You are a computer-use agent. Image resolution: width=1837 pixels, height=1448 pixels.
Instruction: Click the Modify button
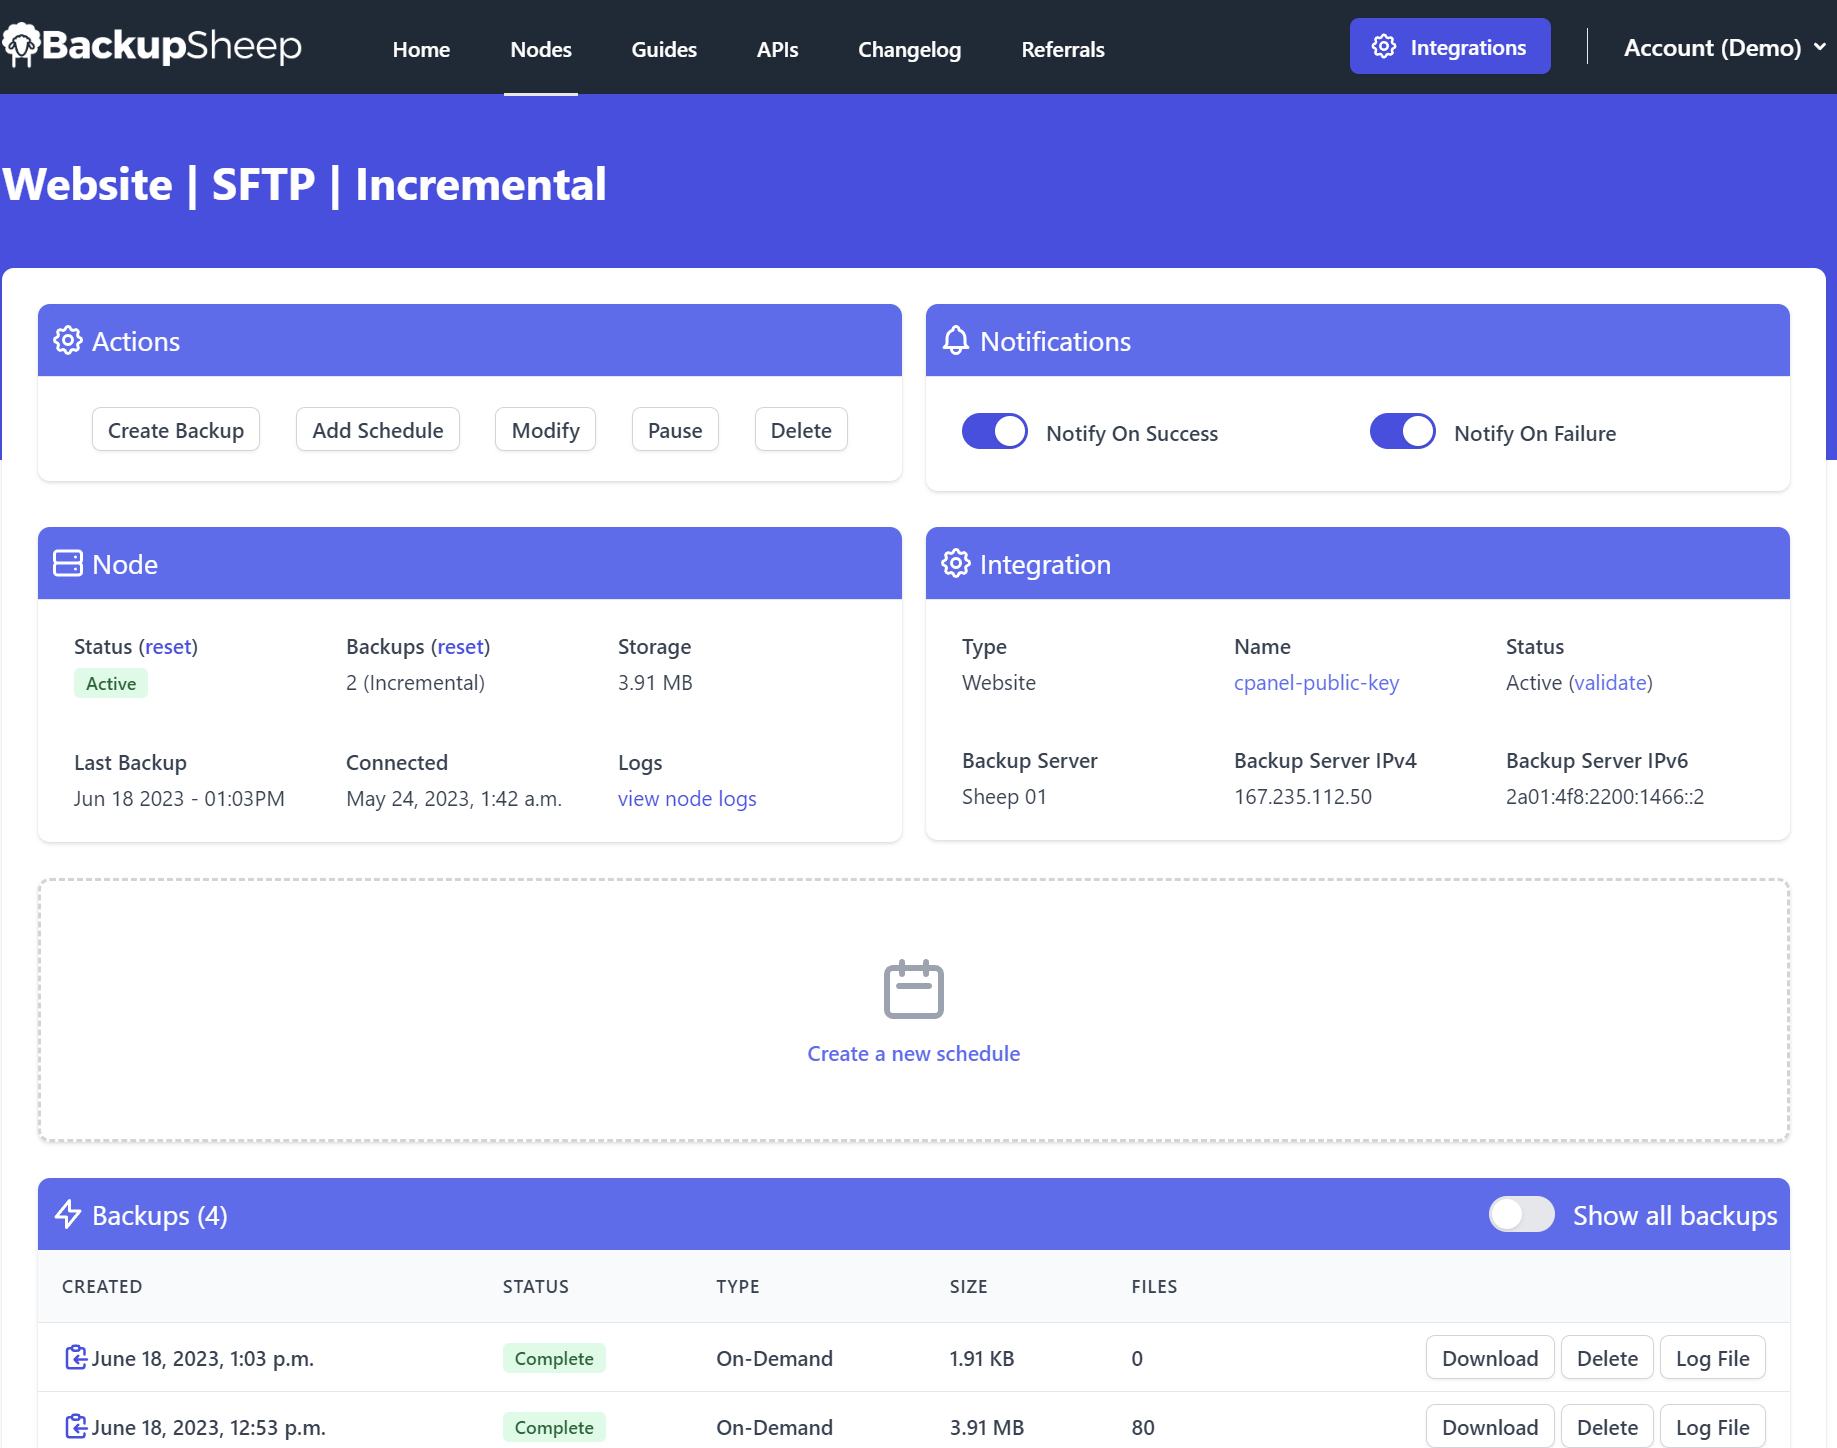click(x=546, y=429)
